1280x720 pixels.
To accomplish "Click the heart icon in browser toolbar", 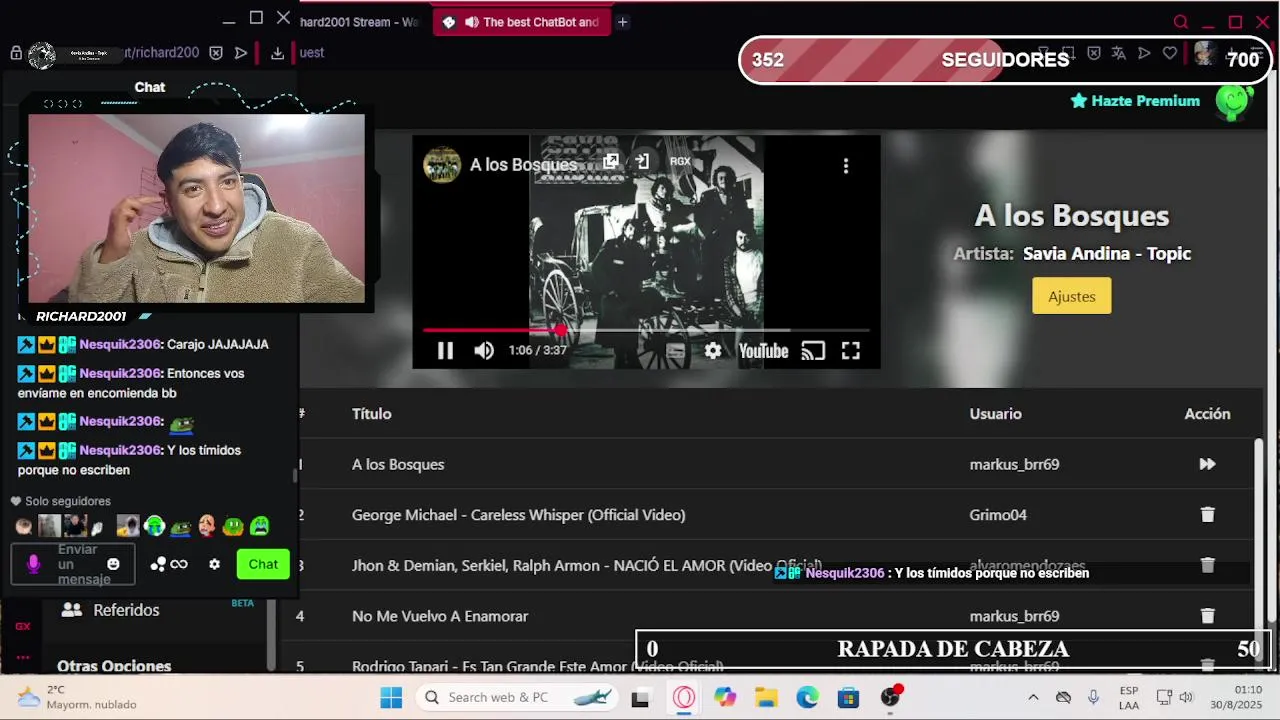I will 1170,53.
